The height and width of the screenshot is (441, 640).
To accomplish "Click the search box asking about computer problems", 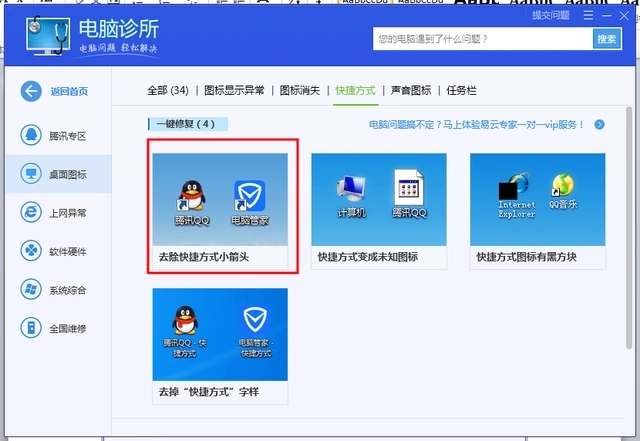I will point(480,39).
